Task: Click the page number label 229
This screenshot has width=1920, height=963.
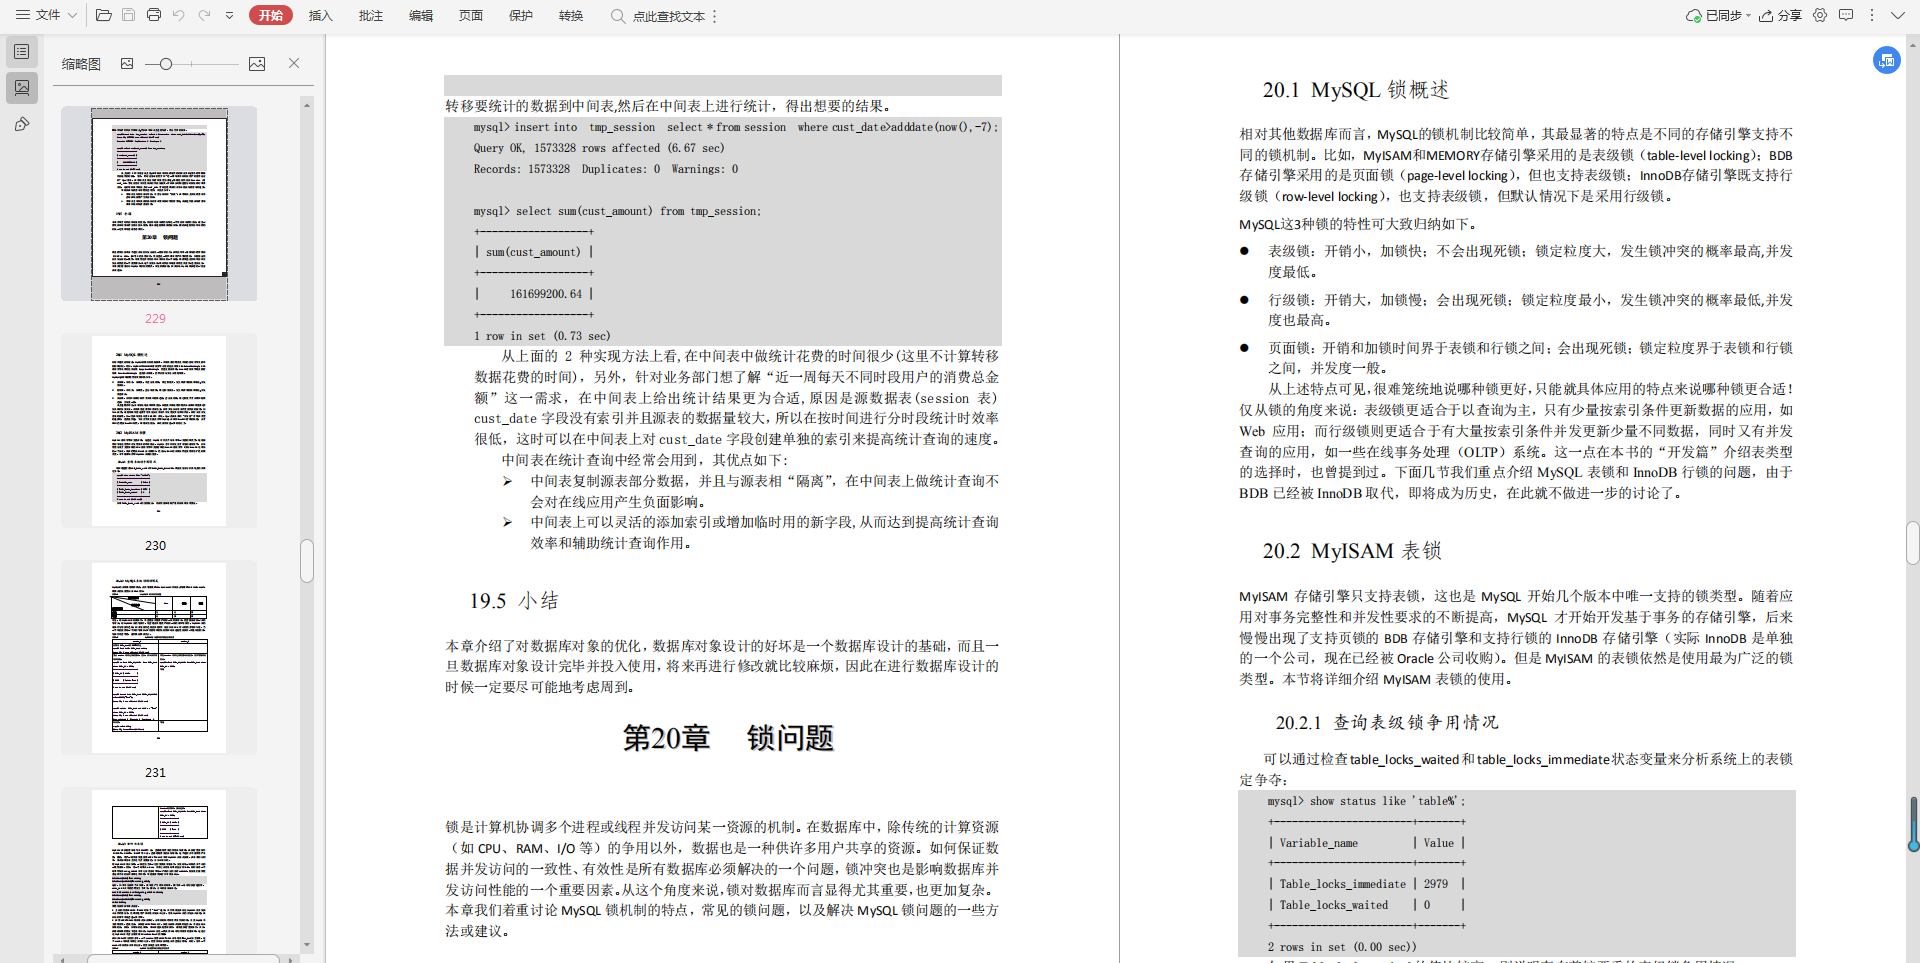Action: tap(155, 318)
